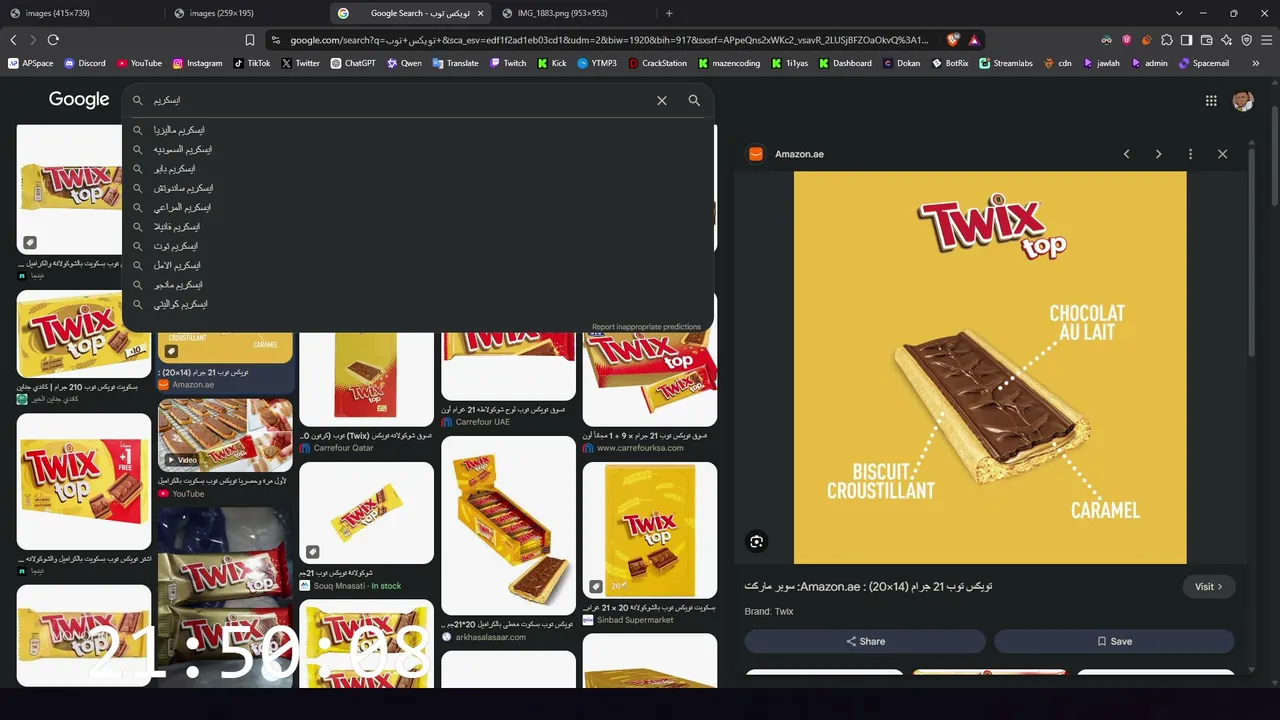1280x720 pixels.
Task: Click the Visit button for Amazon.ae
Action: tap(1208, 587)
